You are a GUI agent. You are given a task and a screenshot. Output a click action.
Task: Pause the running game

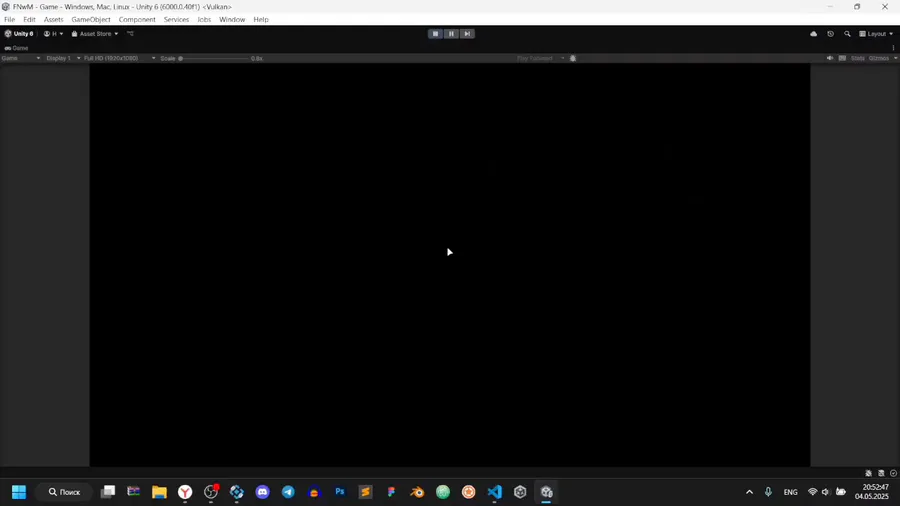click(x=451, y=34)
